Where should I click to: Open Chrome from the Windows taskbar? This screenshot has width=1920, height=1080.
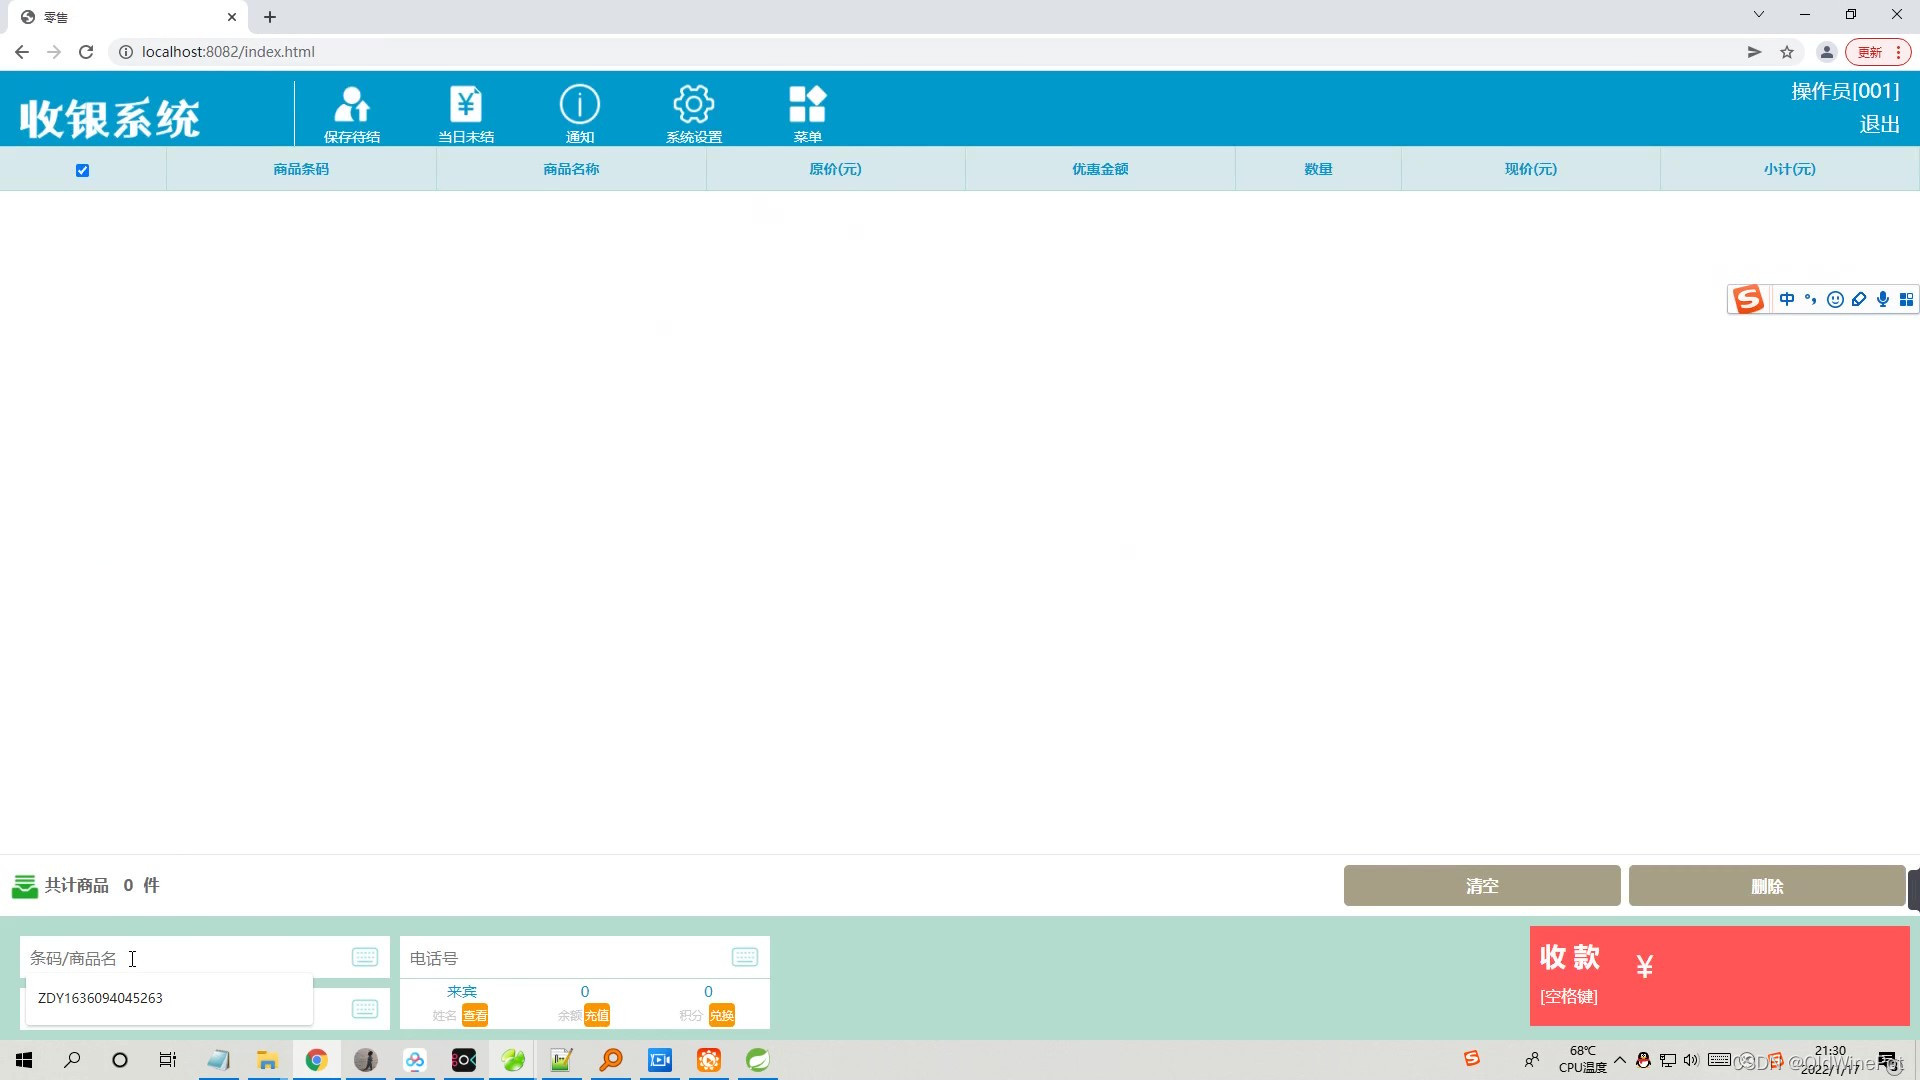(x=316, y=1060)
